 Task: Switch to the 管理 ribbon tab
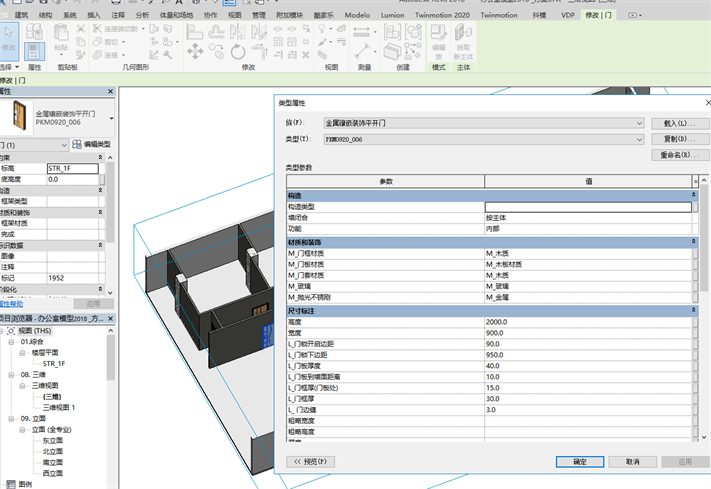258,15
